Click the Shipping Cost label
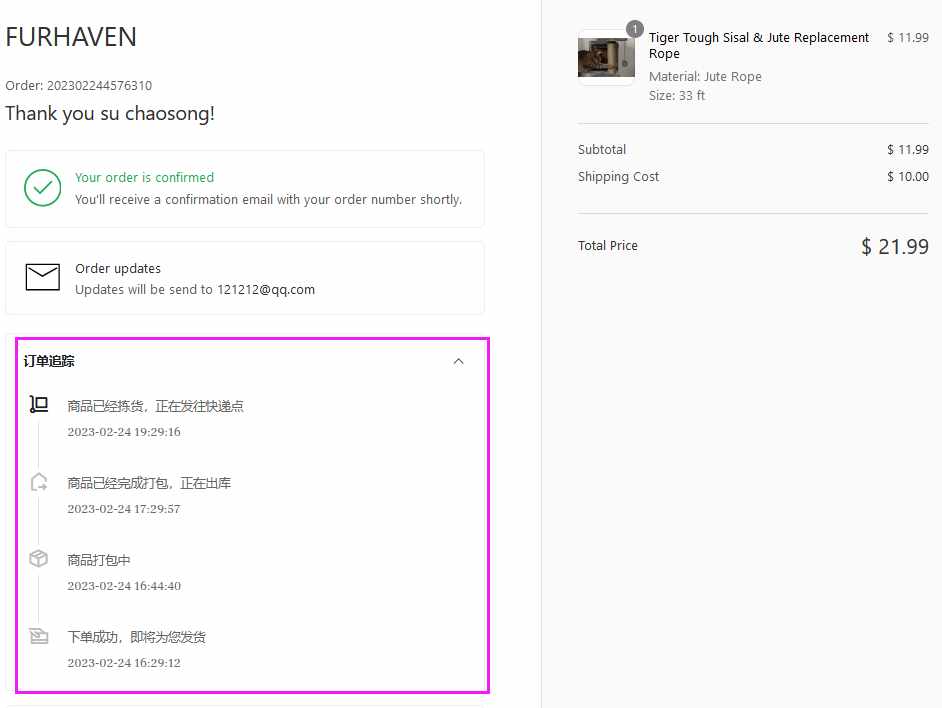Viewport: 942px width, 708px height. pyautogui.click(x=618, y=177)
